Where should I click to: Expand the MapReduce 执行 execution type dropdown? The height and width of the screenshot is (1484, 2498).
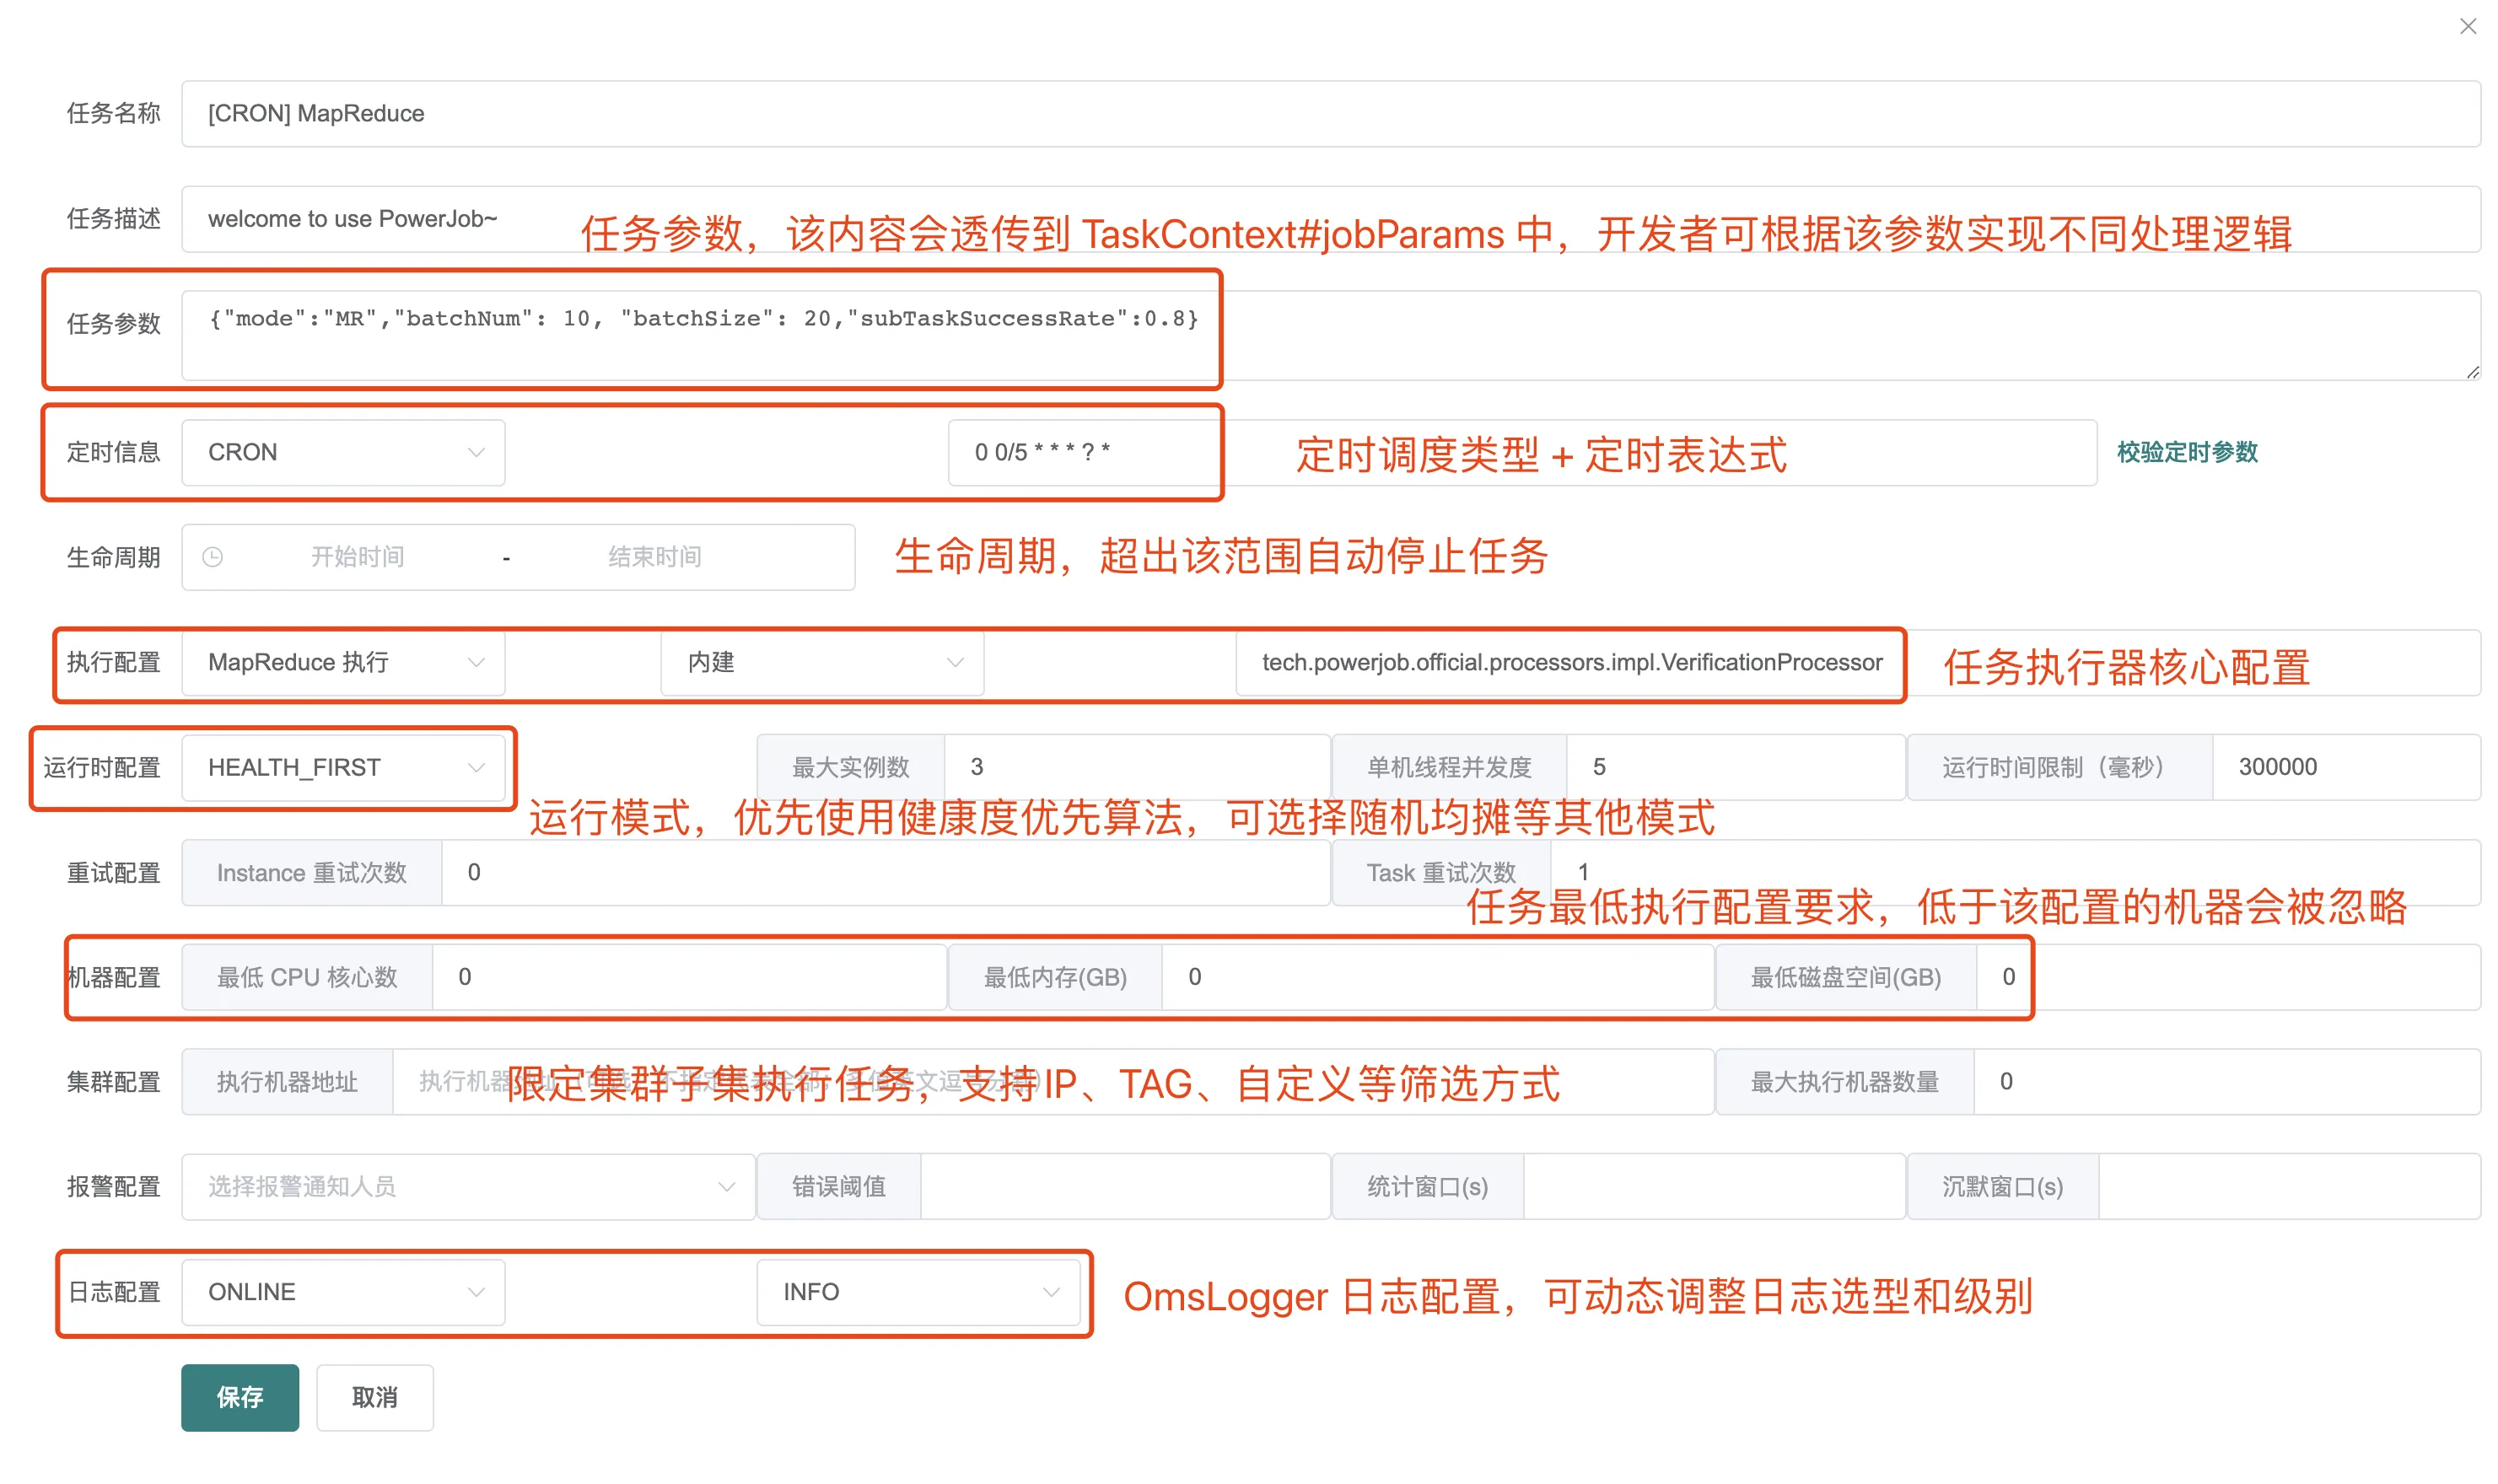342,662
